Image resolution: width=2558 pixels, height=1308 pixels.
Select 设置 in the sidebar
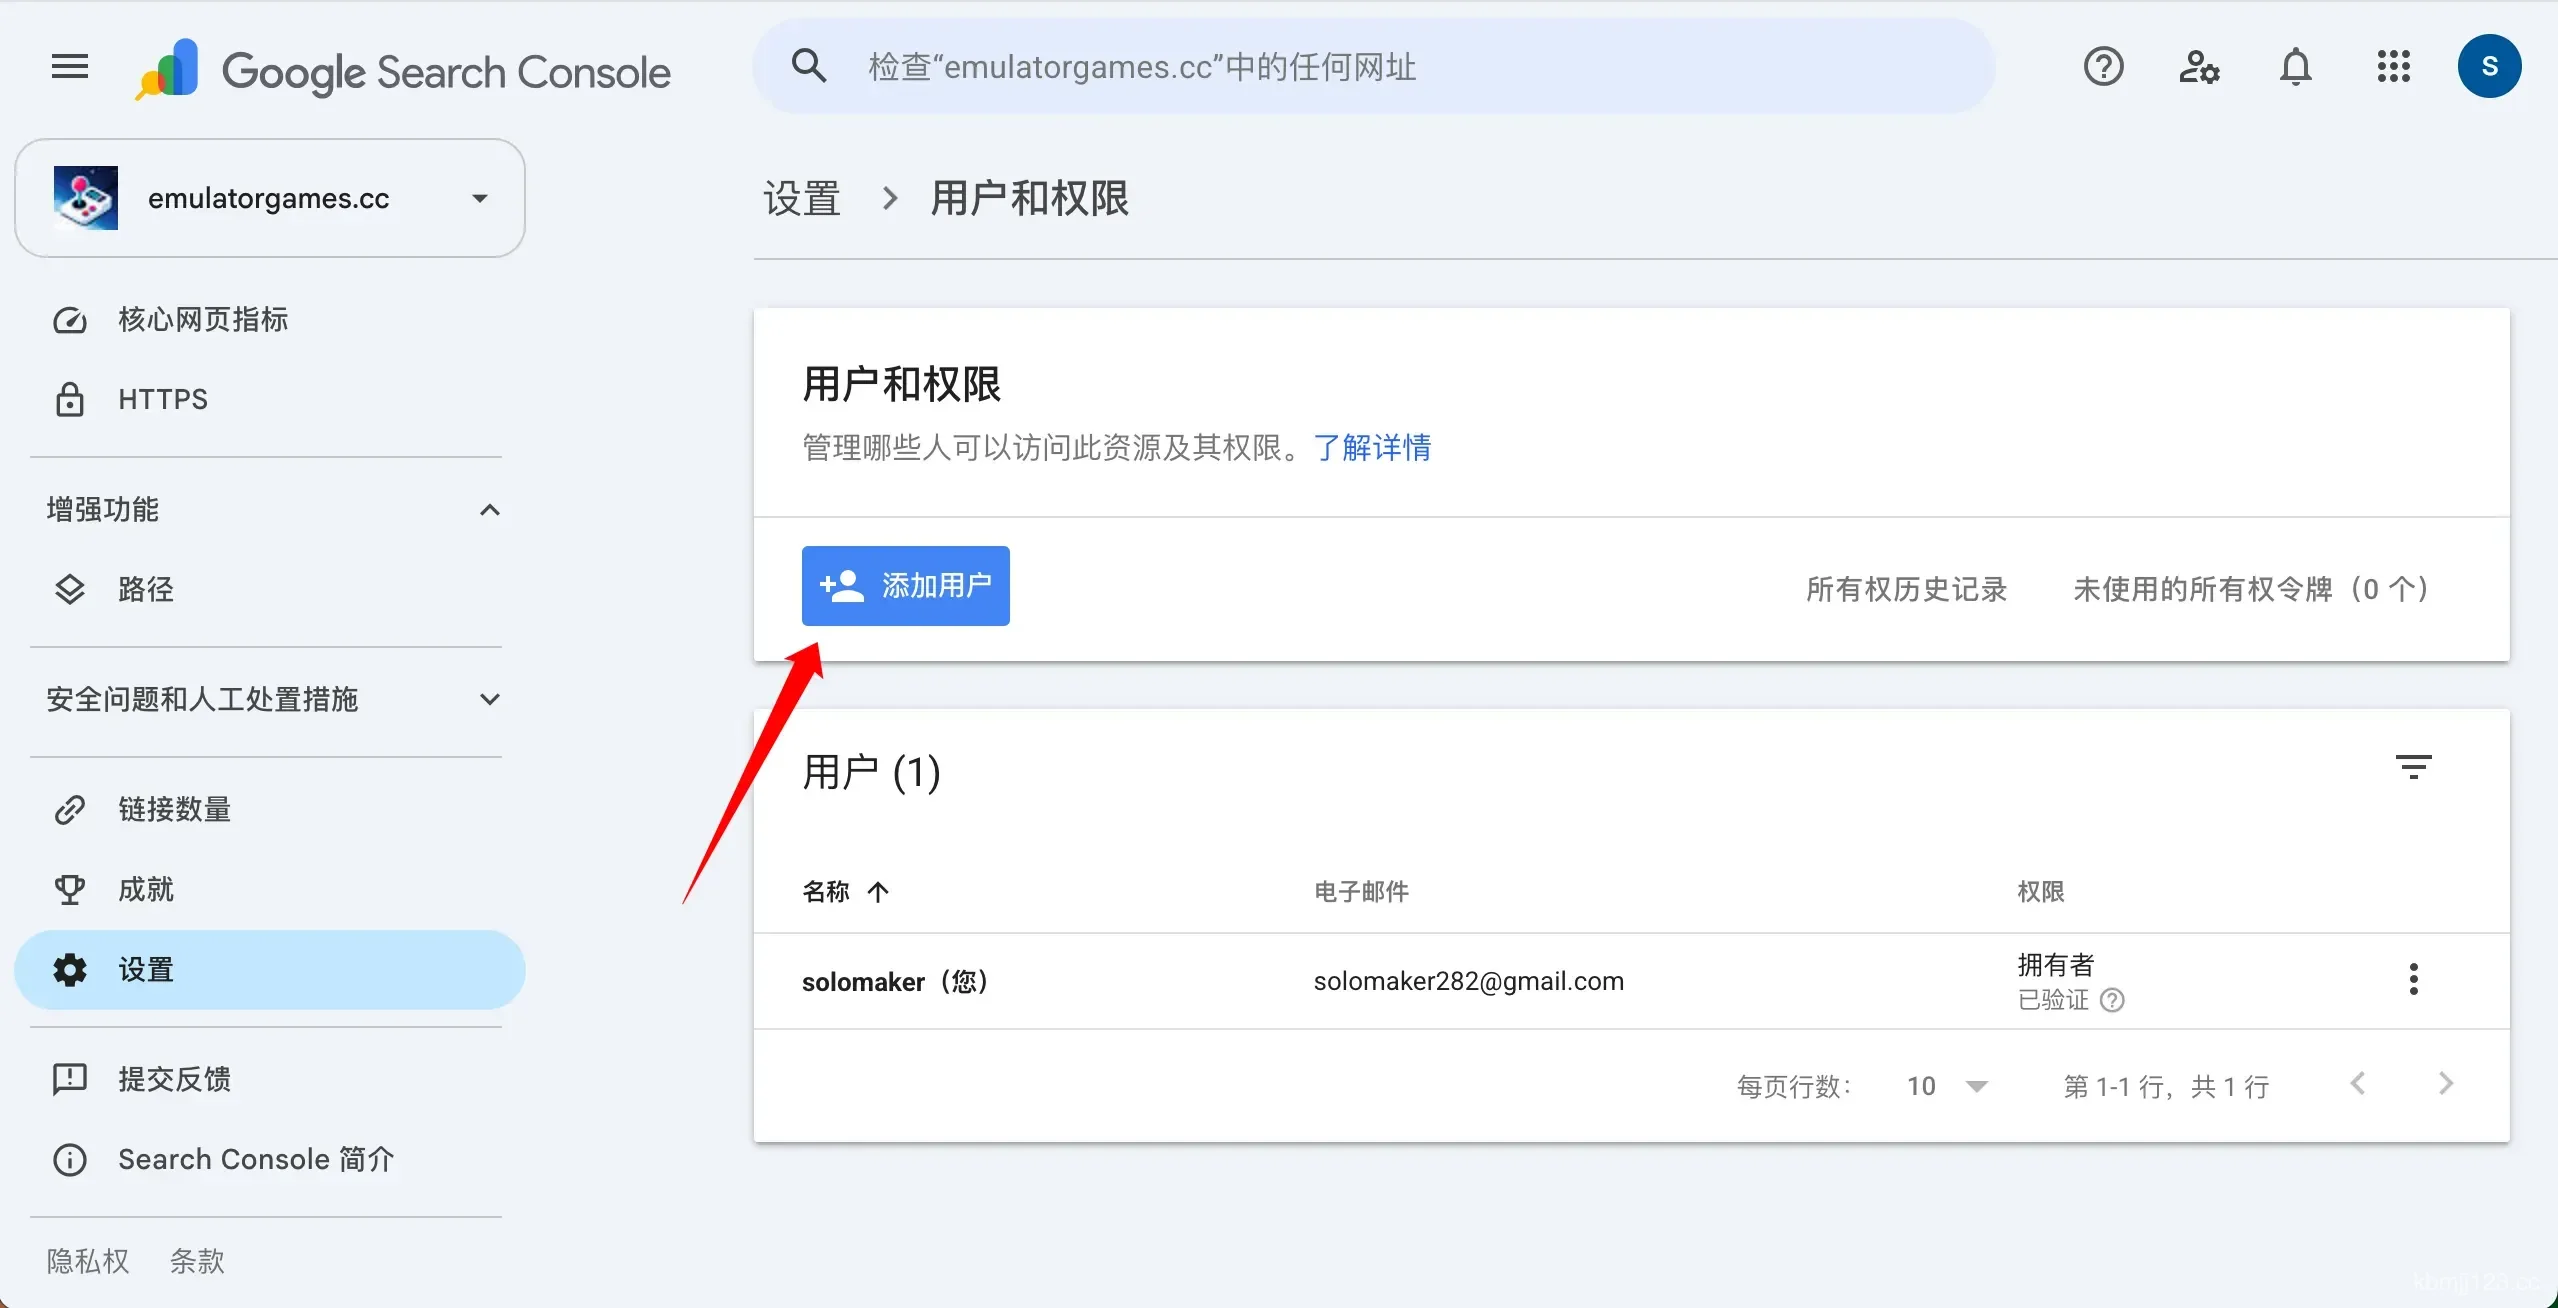[x=270, y=970]
